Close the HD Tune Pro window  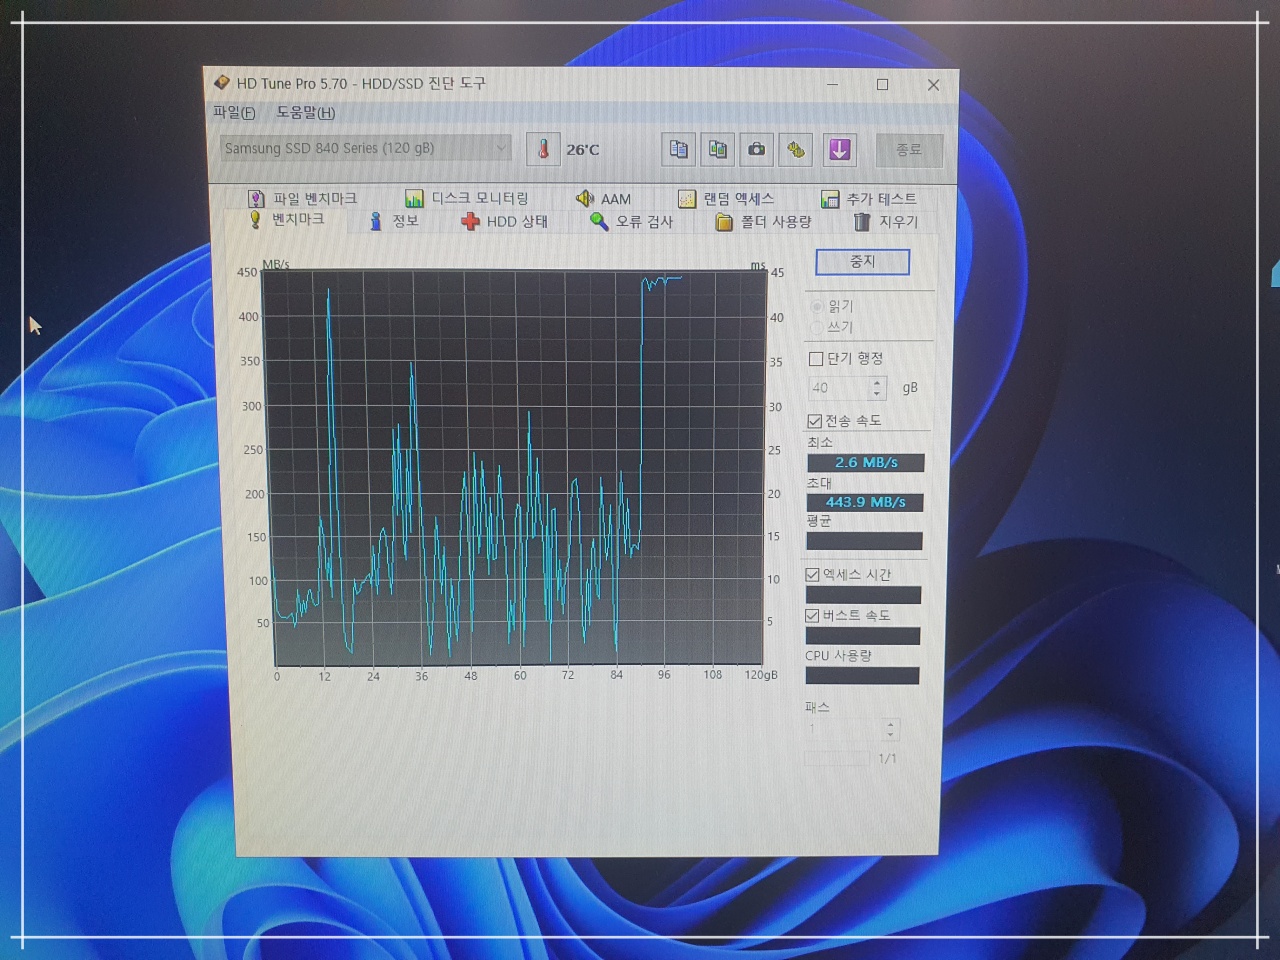coord(933,85)
